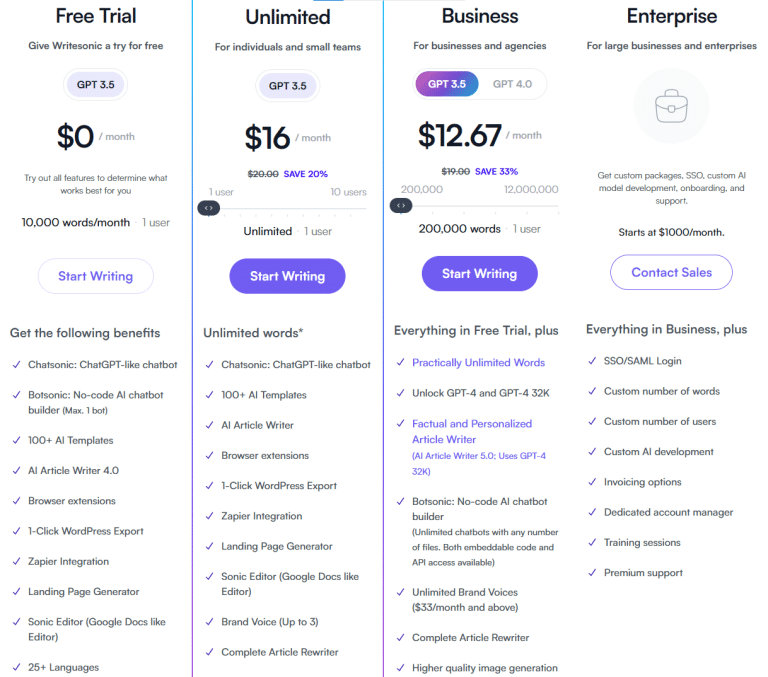
Task: Click checkmark beside 25+ Languages
Action: [17, 667]
